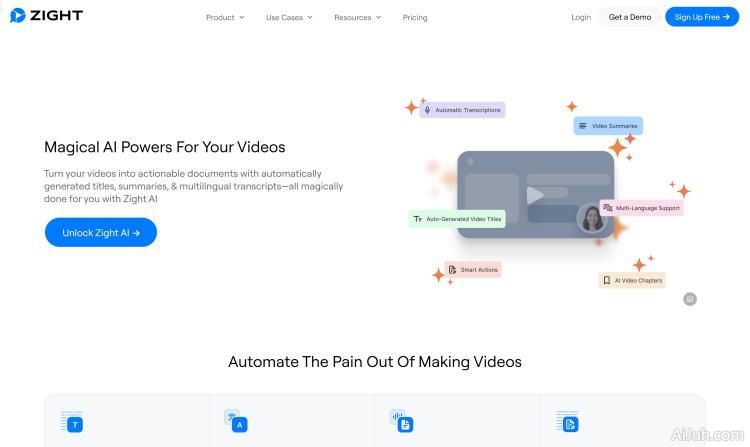Click the play button on the video illustration
The width and height of the screenshot is (750, 447).
coord(535,195)
